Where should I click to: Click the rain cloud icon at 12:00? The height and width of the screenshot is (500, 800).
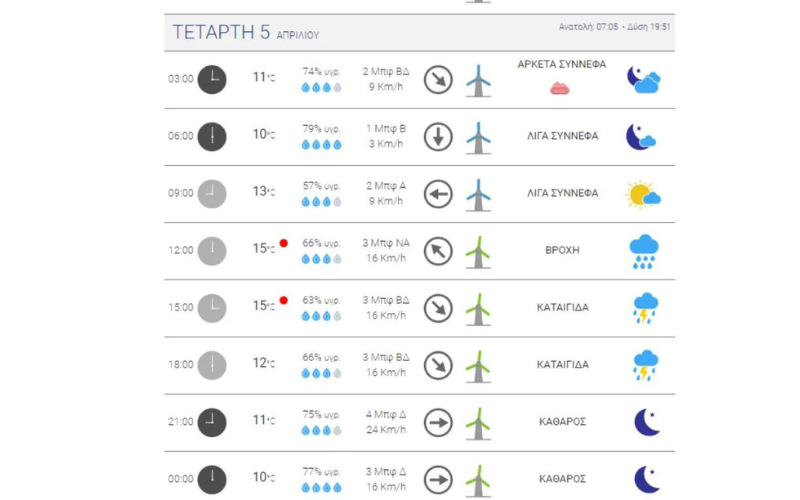[644, 251]
